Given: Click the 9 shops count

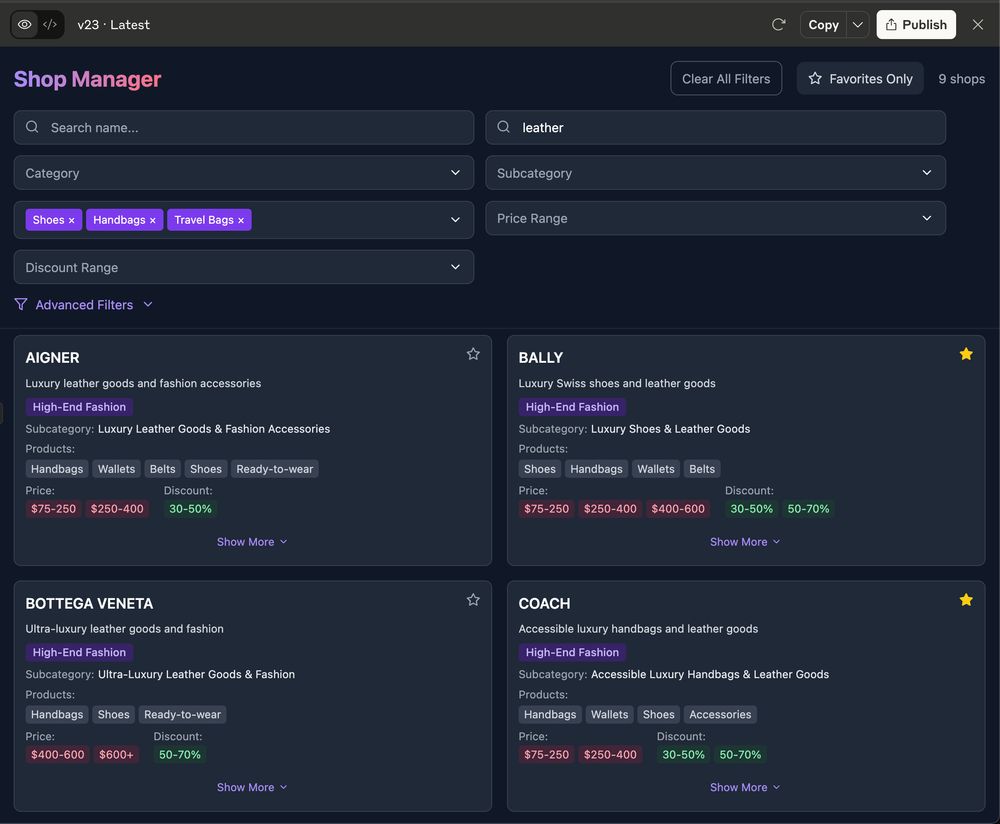Looking at the screenshot, I should click(x=961, y=79).
